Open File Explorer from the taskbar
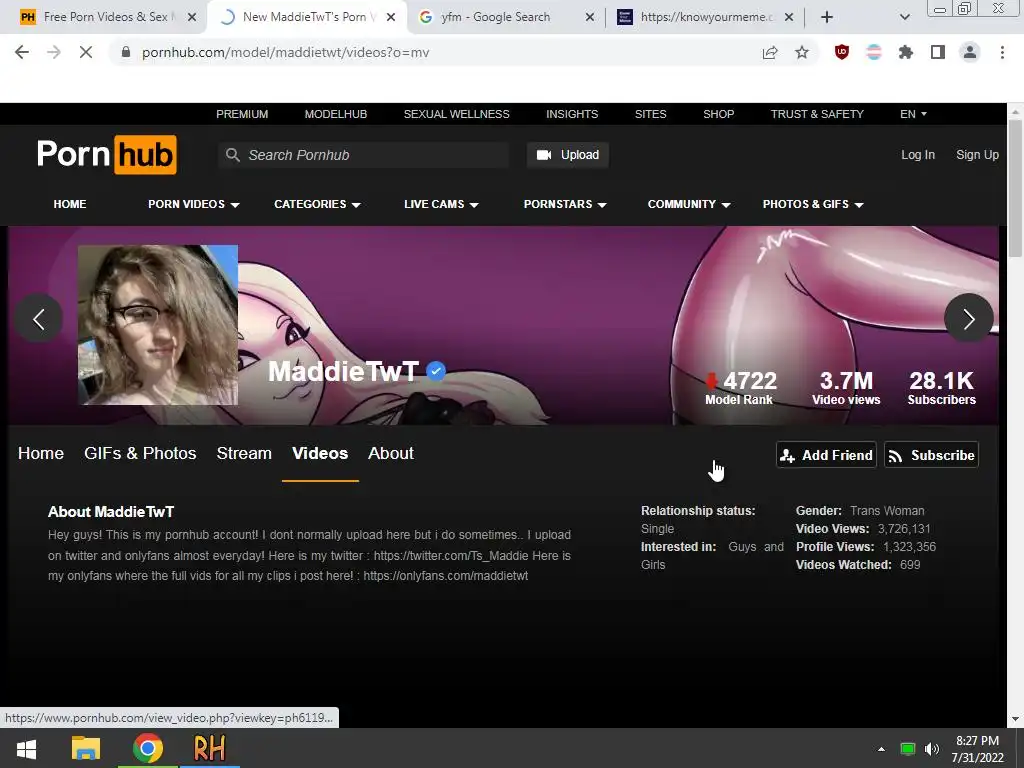The width and height of the screenshot is (1024, 768). (86, 748)
